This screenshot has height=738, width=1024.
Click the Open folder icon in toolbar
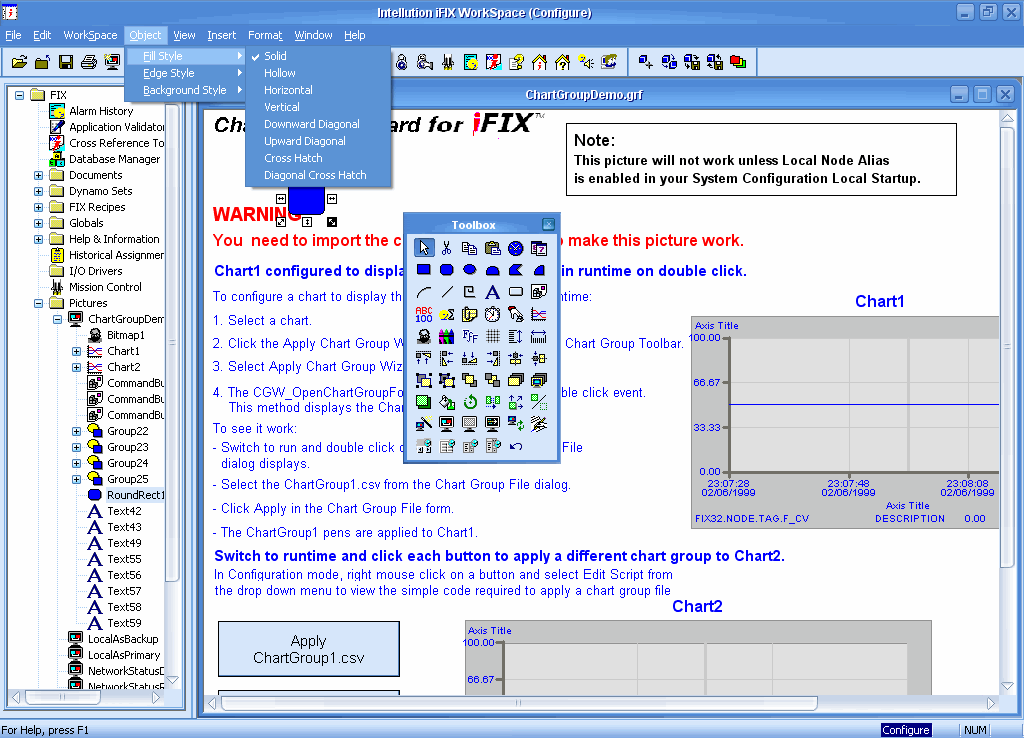[19, 62]
